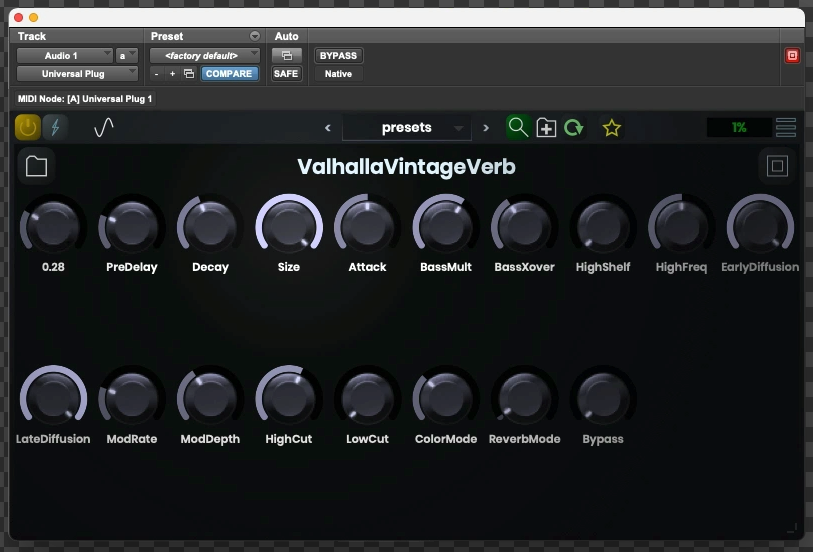The width and height of the screenshot is (813, 552).
Task: Click MIDI Node Universal Plug 1 label
Action: click(85, 98)
